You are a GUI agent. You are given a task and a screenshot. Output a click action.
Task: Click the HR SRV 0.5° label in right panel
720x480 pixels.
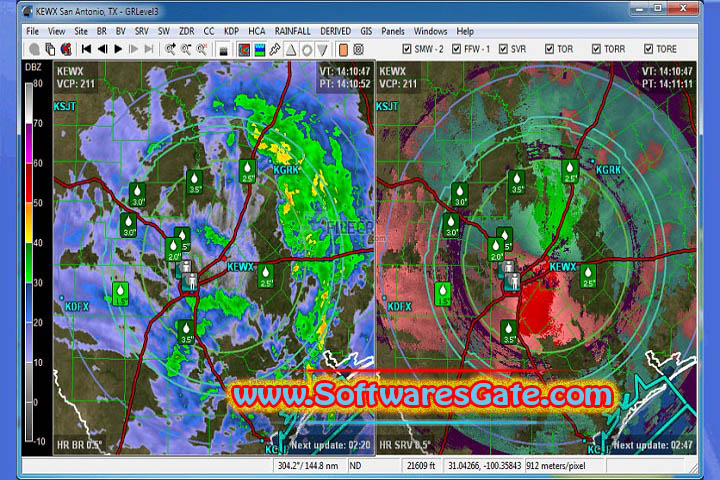[x=405, y=445]
